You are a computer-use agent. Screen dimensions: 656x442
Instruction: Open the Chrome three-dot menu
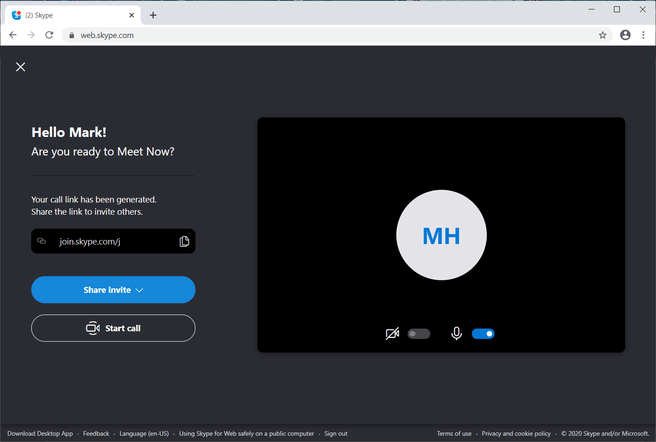click(643, 35)
